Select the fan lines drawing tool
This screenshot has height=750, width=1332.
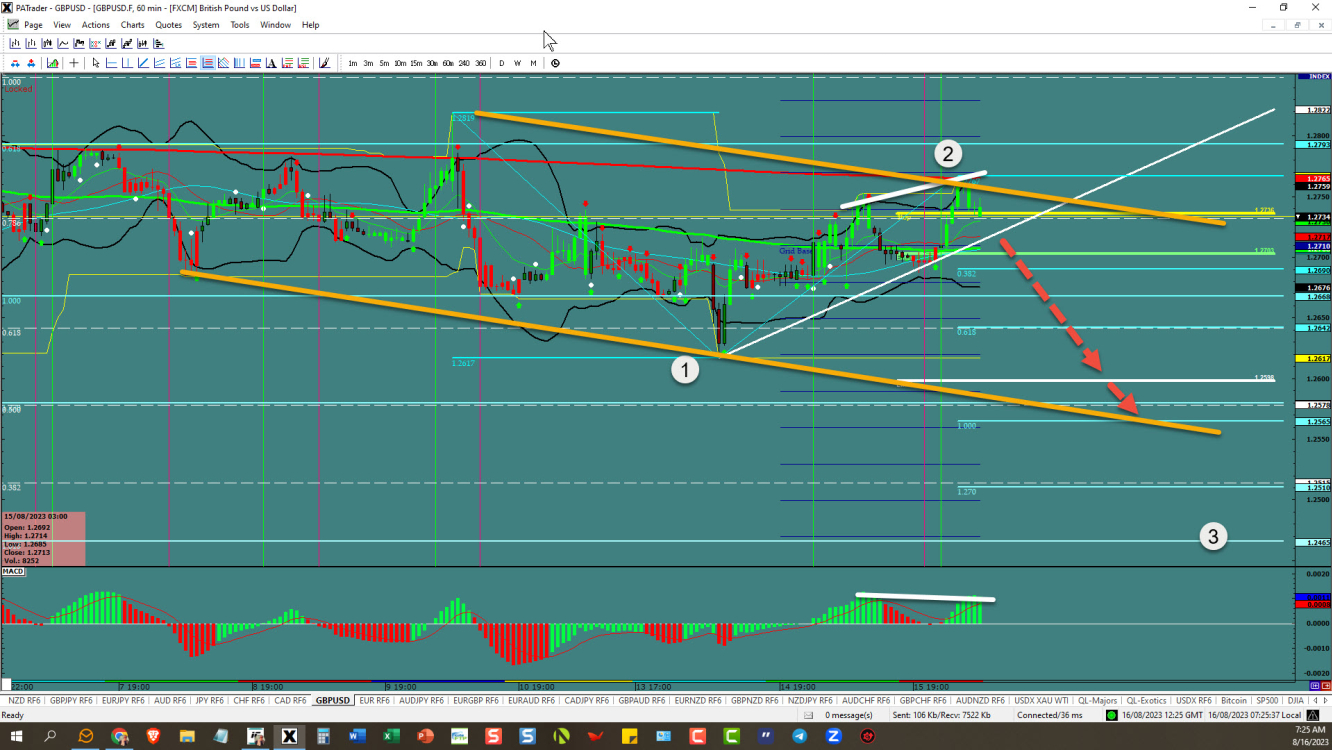pyautogui.click(x=223, y=63)
